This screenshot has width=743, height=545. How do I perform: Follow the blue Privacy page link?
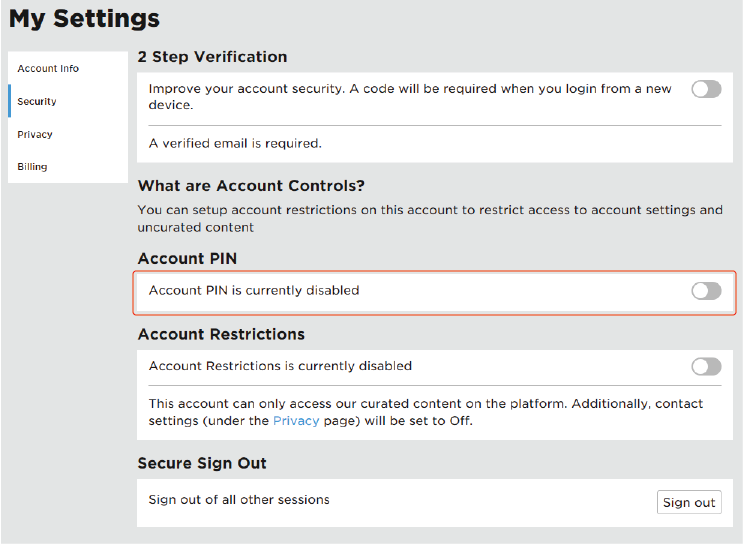click(296, 421)
